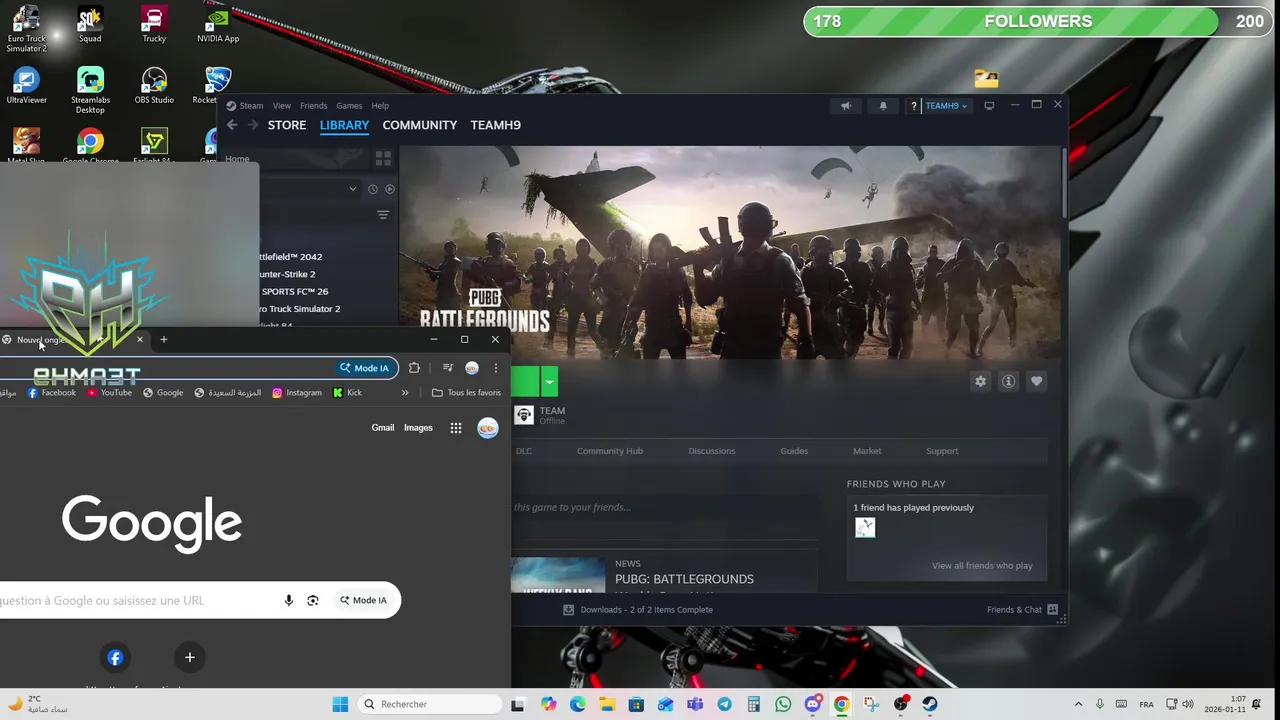Open Images link on Google page
The image size is (1280, 720).
pos(418,428)
